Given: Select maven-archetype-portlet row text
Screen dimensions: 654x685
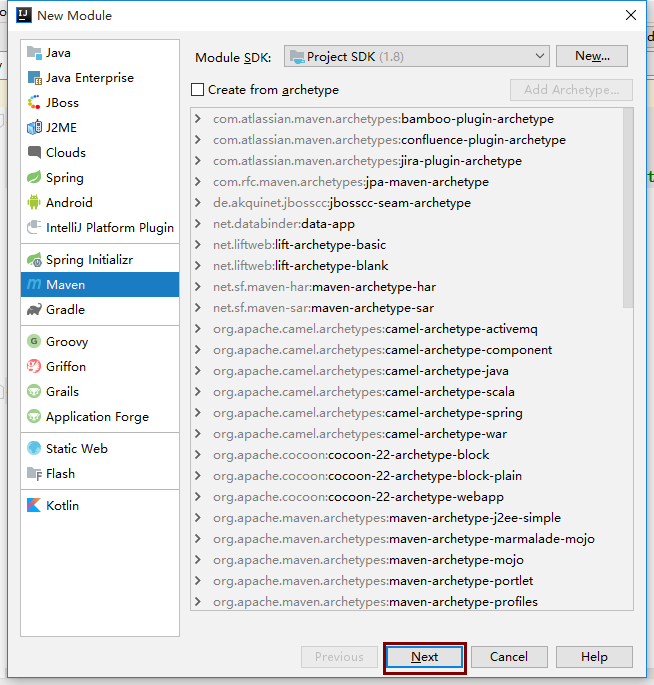Looking at the screenshot, I should tap(373, 581).
